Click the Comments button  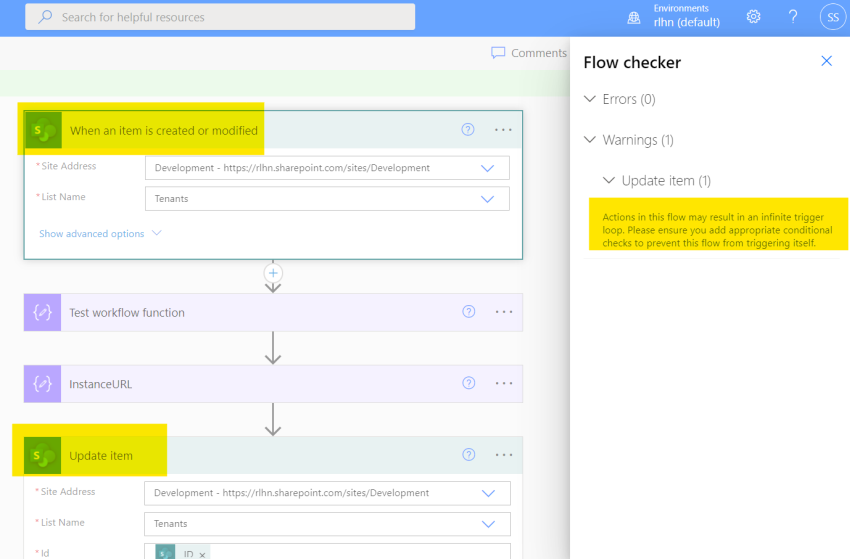[x=529, y=53]
